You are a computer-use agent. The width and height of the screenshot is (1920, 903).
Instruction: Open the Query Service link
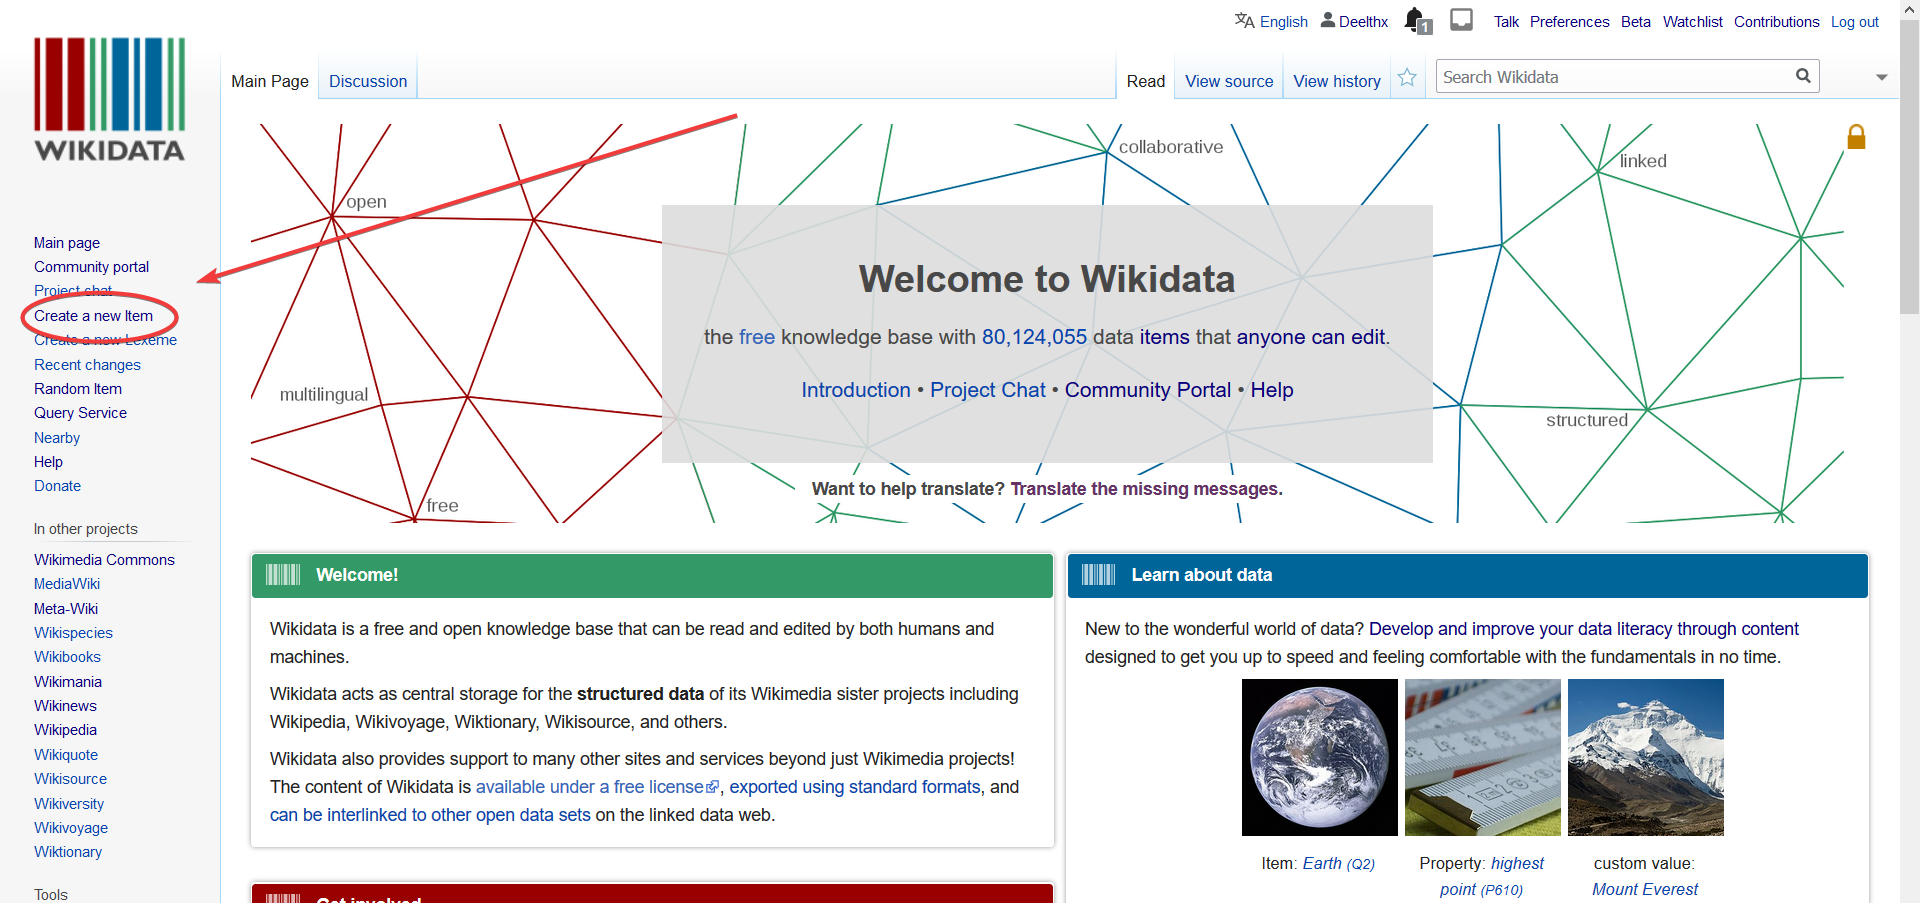point(80,413)
